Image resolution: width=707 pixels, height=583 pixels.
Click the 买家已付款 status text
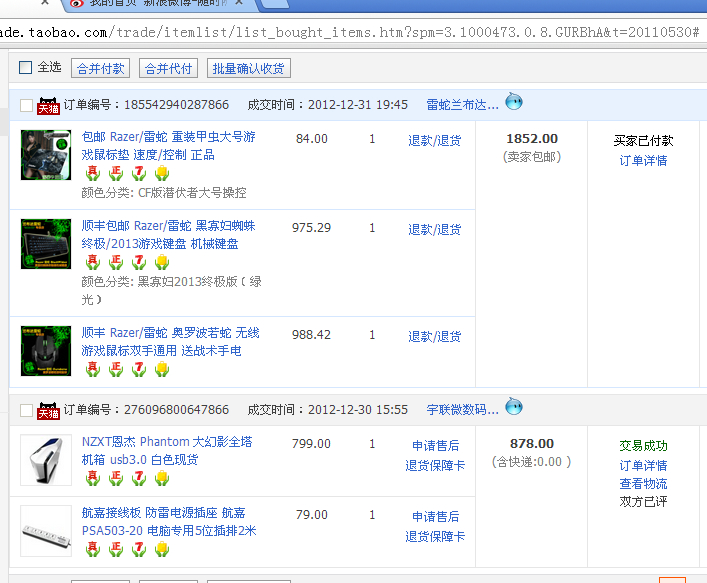[643, 141]
